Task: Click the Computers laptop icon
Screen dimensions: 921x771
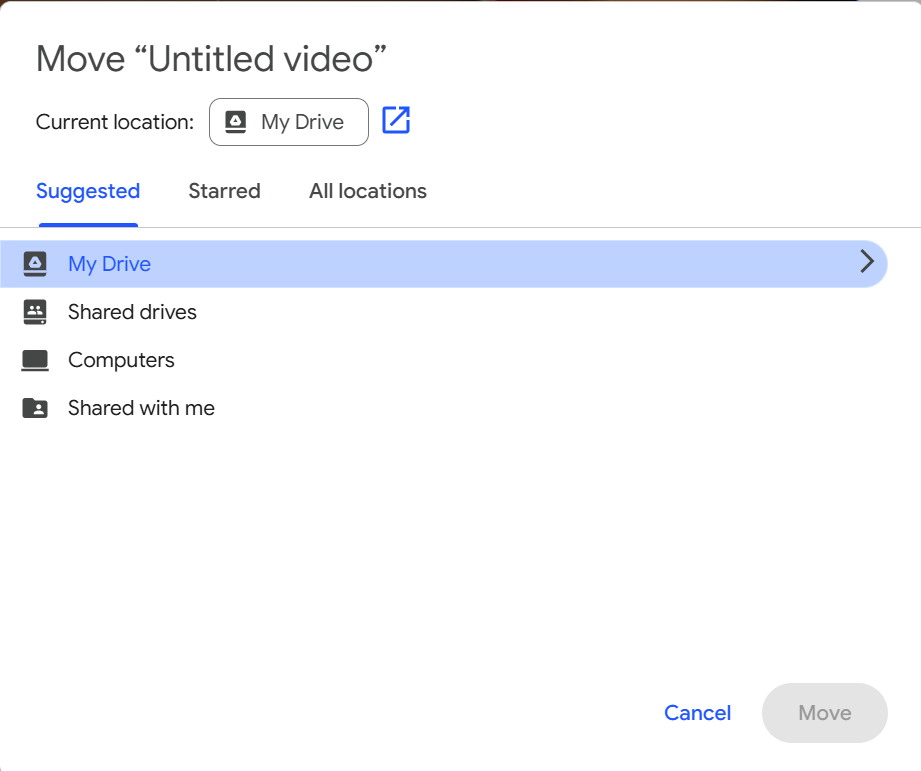Action: tap(35, 360)
